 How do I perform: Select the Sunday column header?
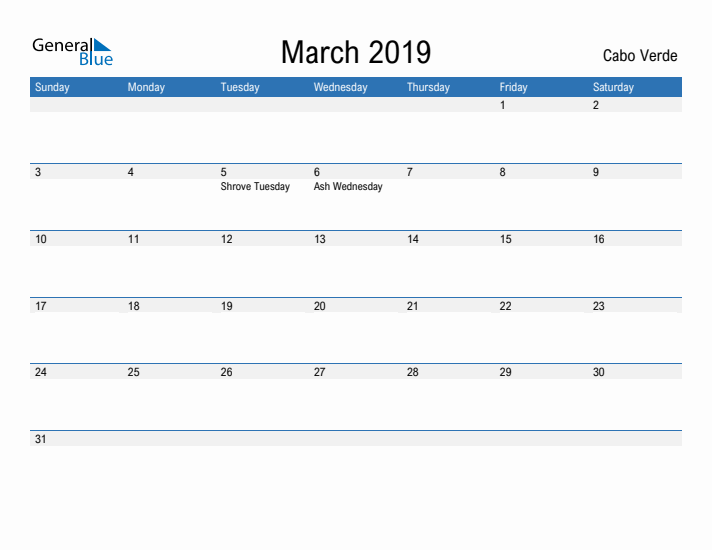pos(52,87)
